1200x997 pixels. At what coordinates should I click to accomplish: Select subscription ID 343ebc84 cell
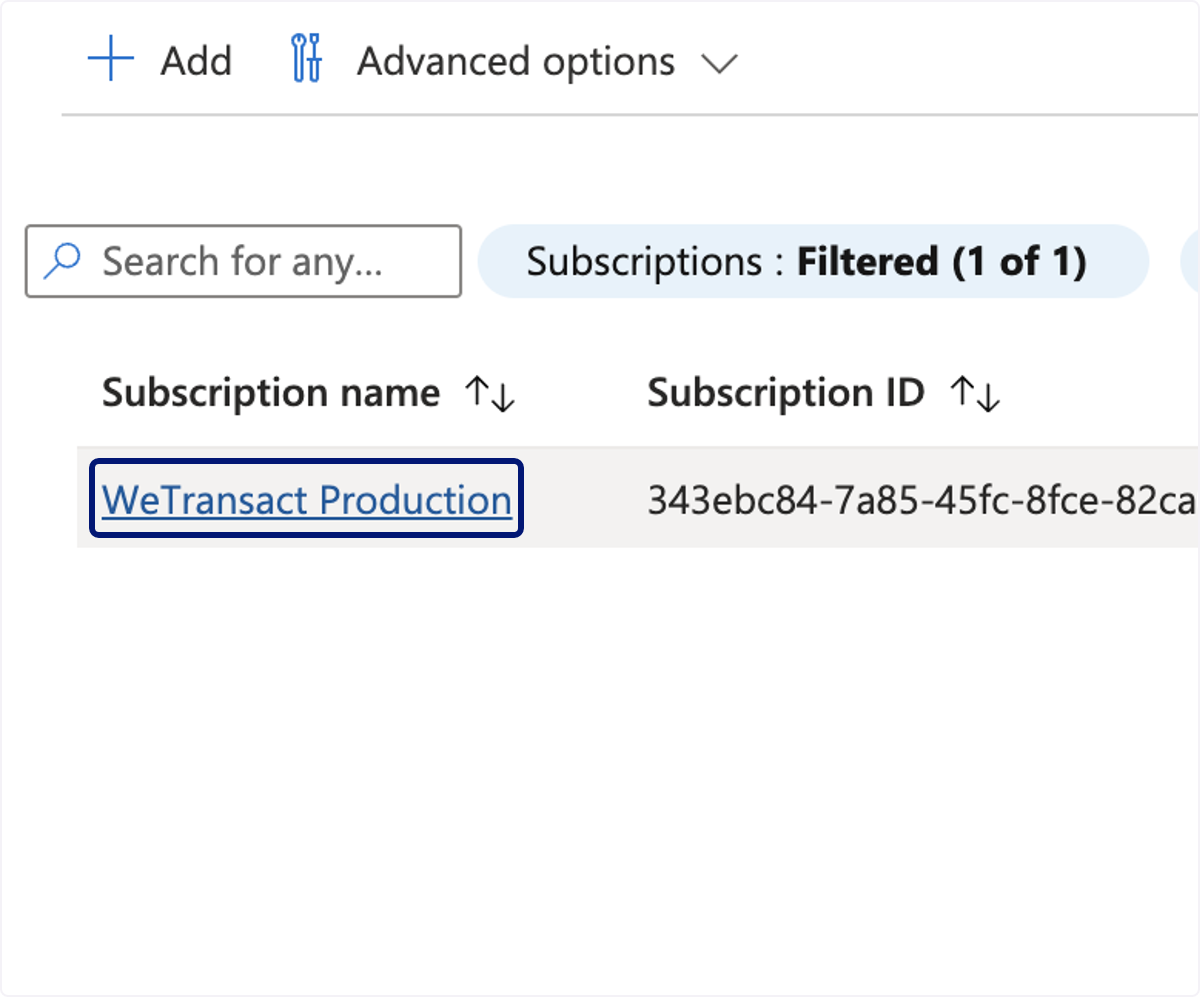(x=922, y=499)
